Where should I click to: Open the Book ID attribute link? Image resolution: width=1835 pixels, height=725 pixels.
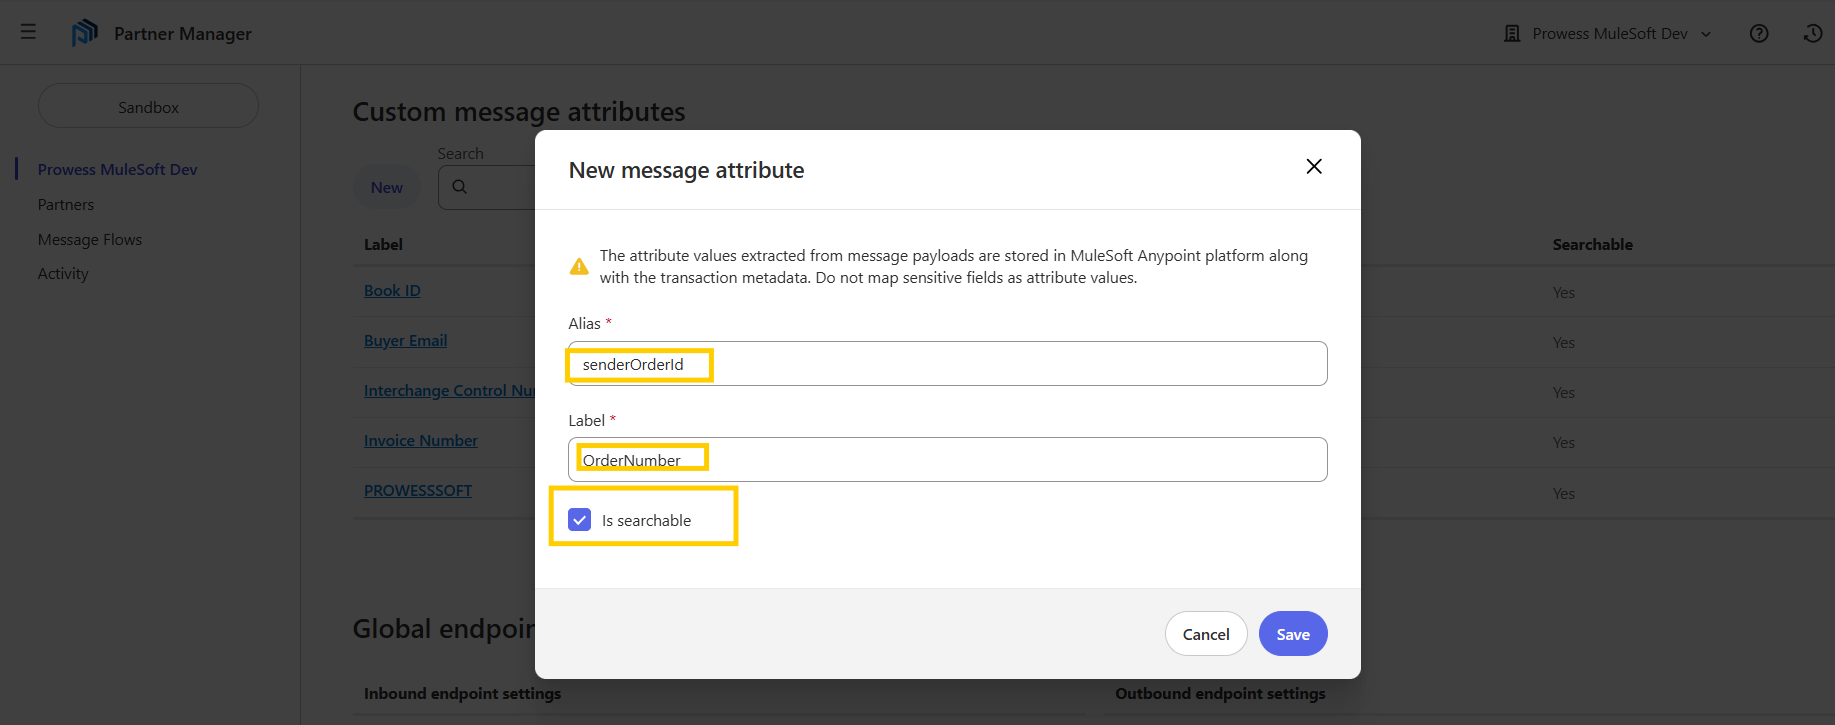[x=392, y=291]
